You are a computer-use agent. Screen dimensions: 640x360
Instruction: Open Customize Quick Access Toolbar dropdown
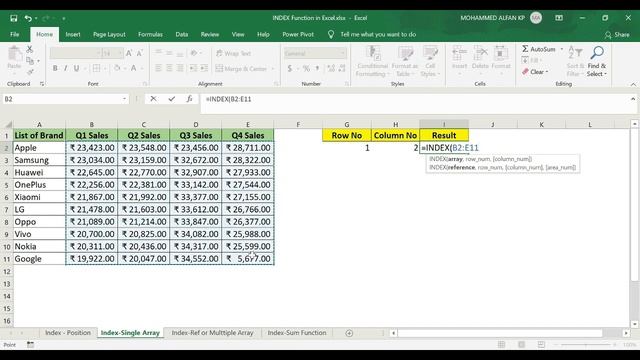[x=64, y=18]
